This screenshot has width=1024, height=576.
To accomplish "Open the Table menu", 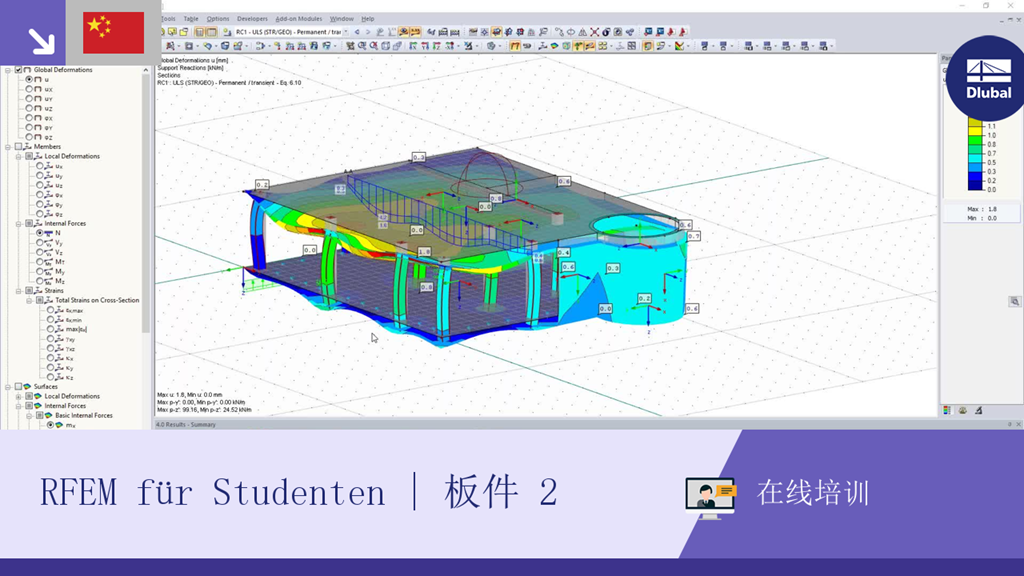I will click(191, 19).
